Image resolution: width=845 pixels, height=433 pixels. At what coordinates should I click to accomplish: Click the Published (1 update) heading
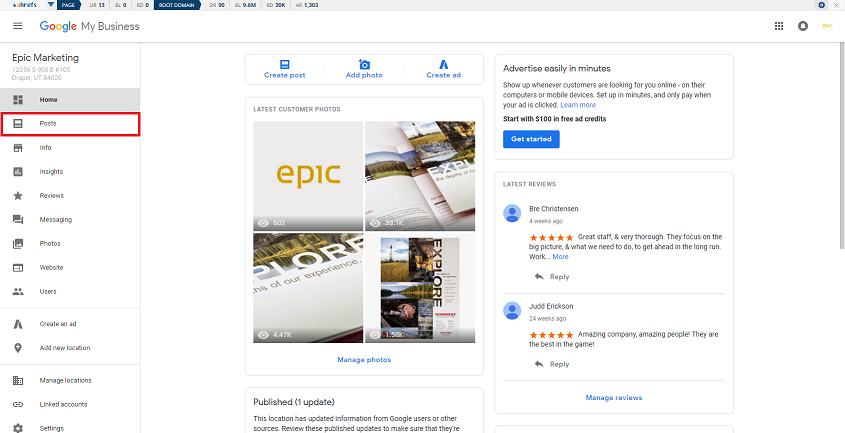coord(294,402)
